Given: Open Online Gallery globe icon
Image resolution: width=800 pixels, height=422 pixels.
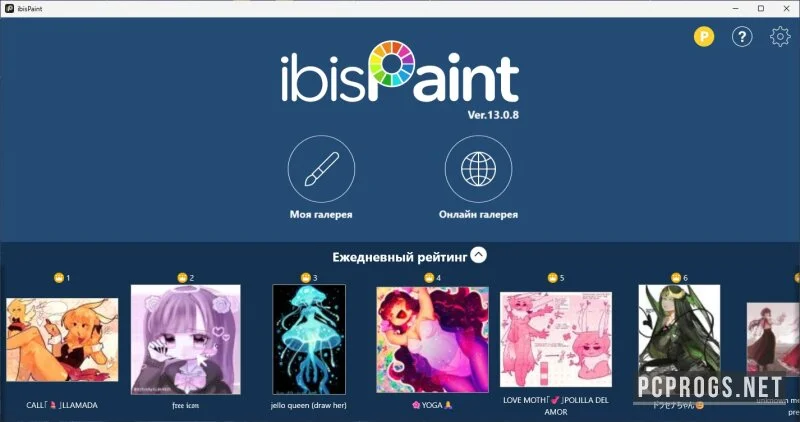Looking at the screenshot, I should pyautogui.click(x=478, y=169).
